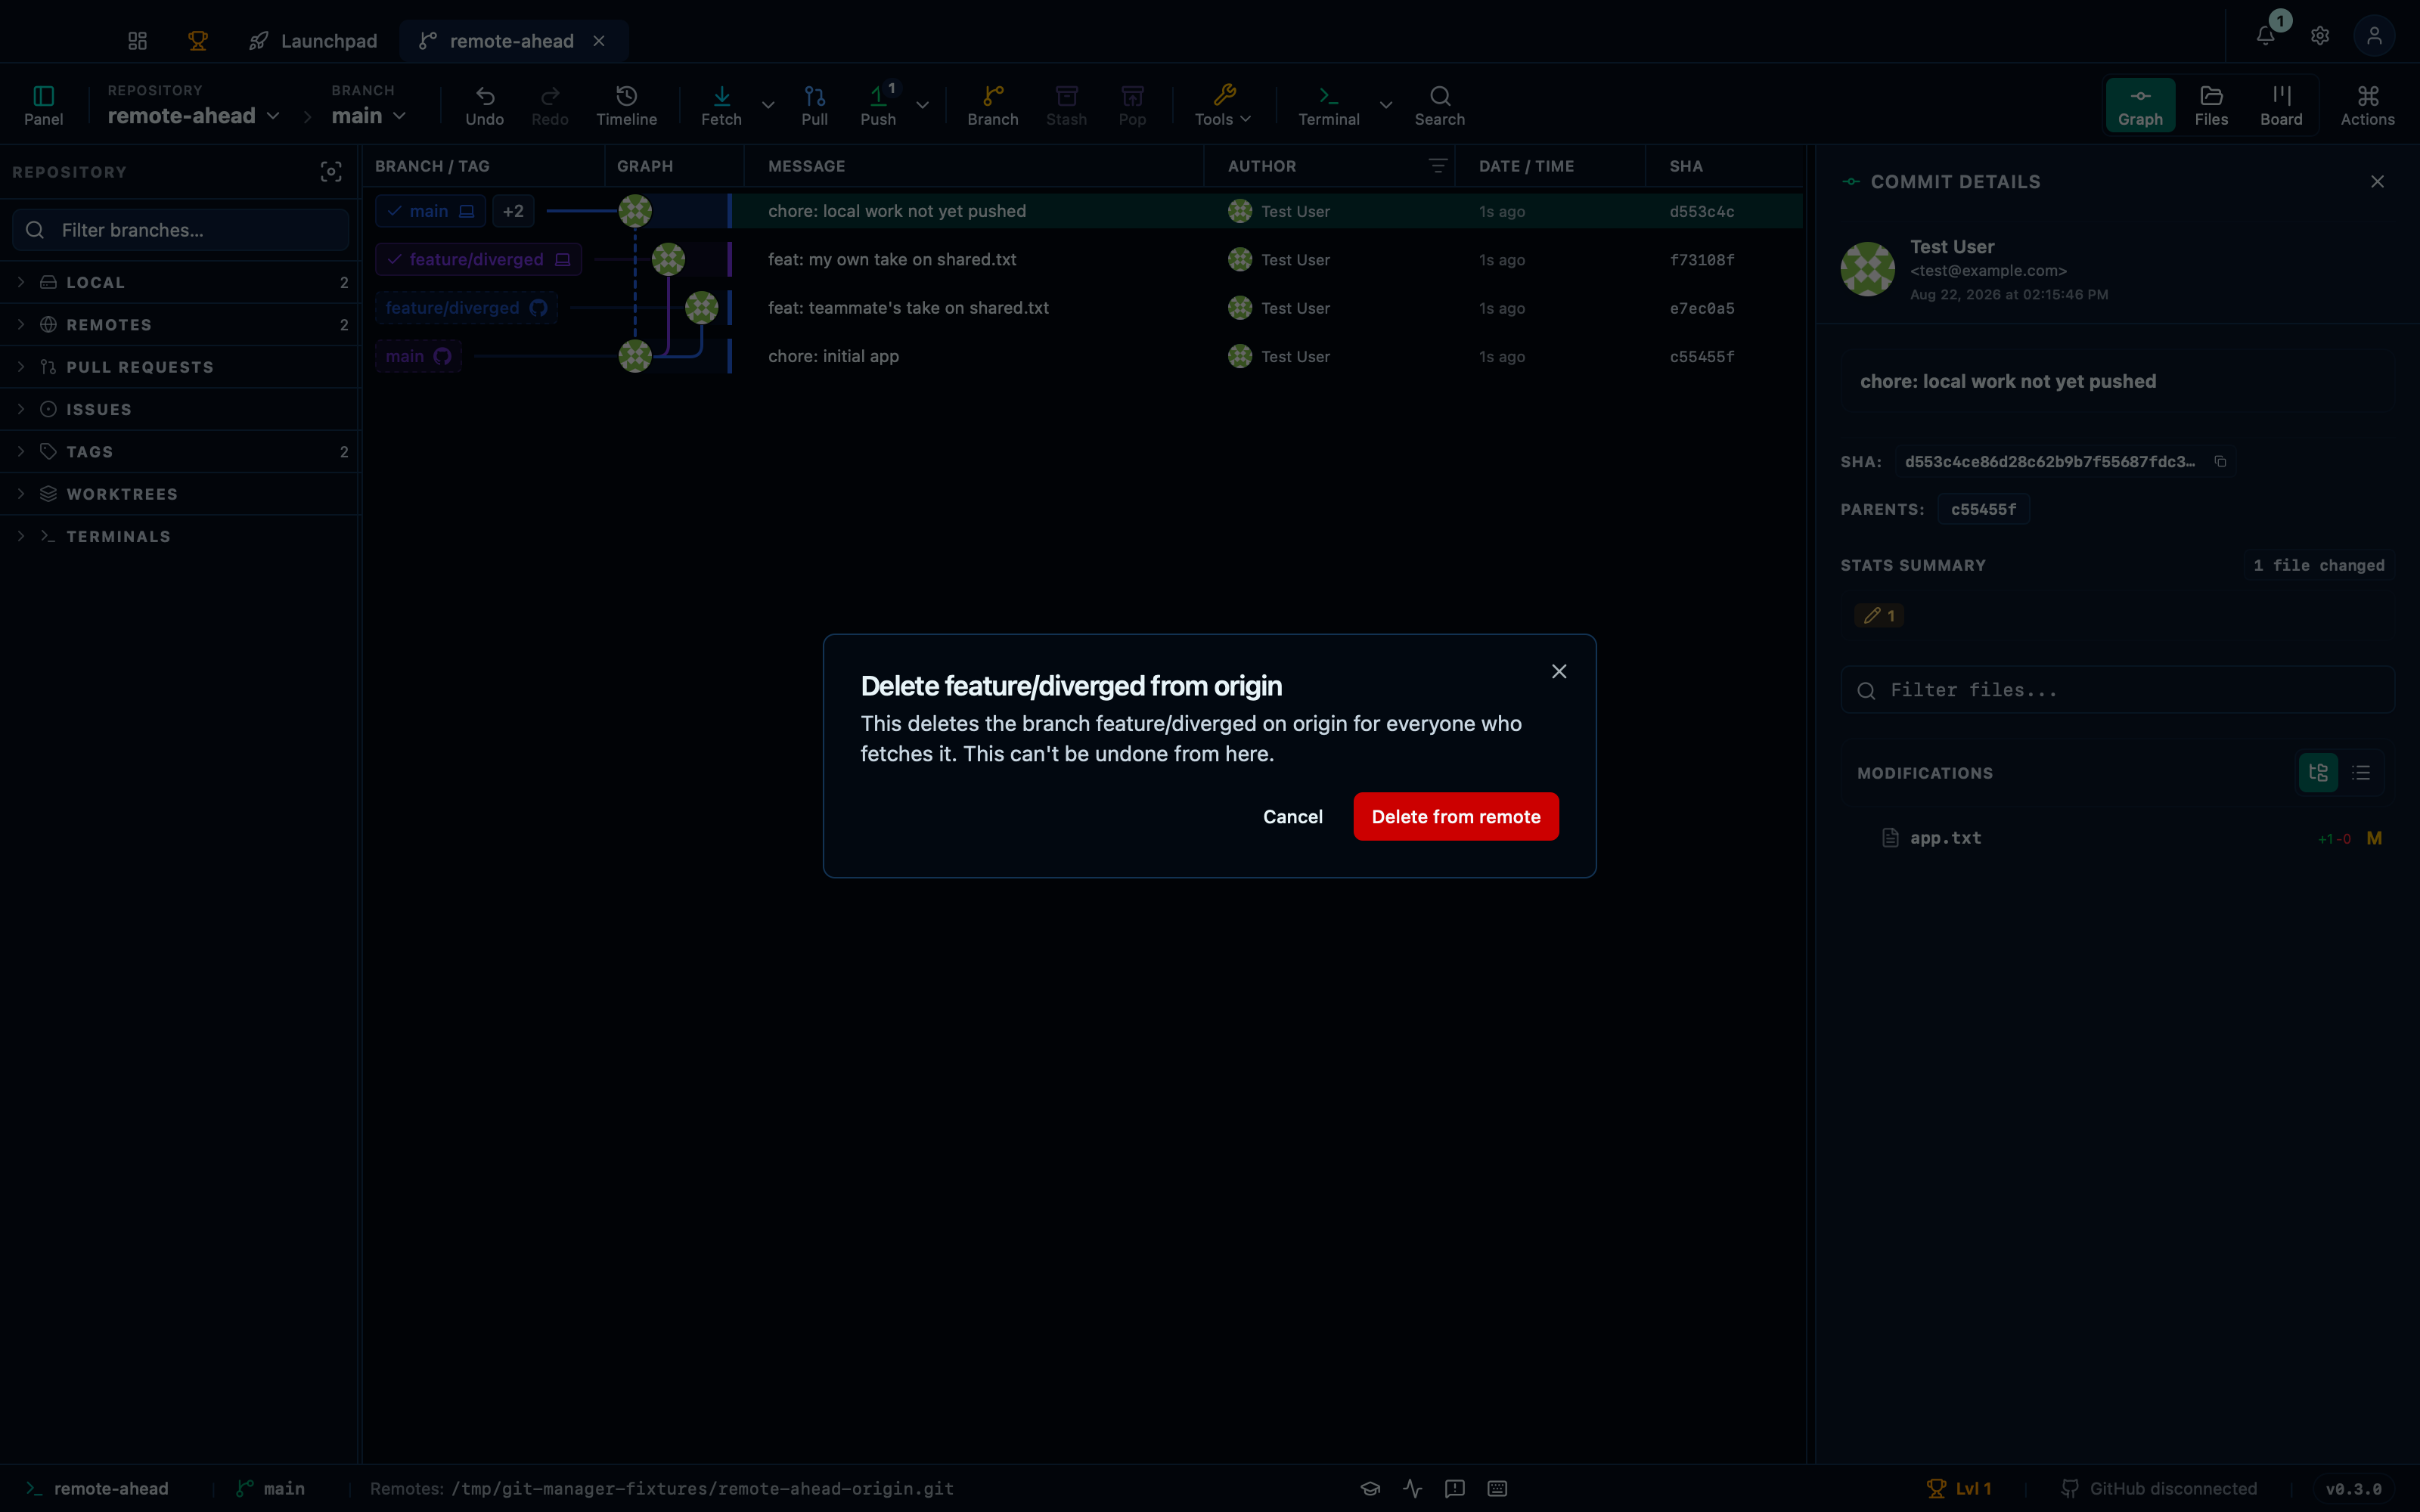Click the graph node of commit d553c4c
The image size is (2420, 1512).
point(635,211)
